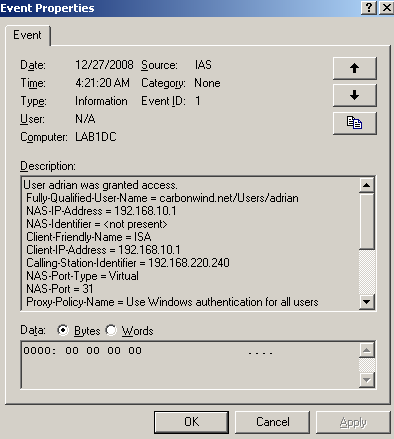394x439 pixels.
Task: Click the type value Information
Action: click(x=101, y=101)
